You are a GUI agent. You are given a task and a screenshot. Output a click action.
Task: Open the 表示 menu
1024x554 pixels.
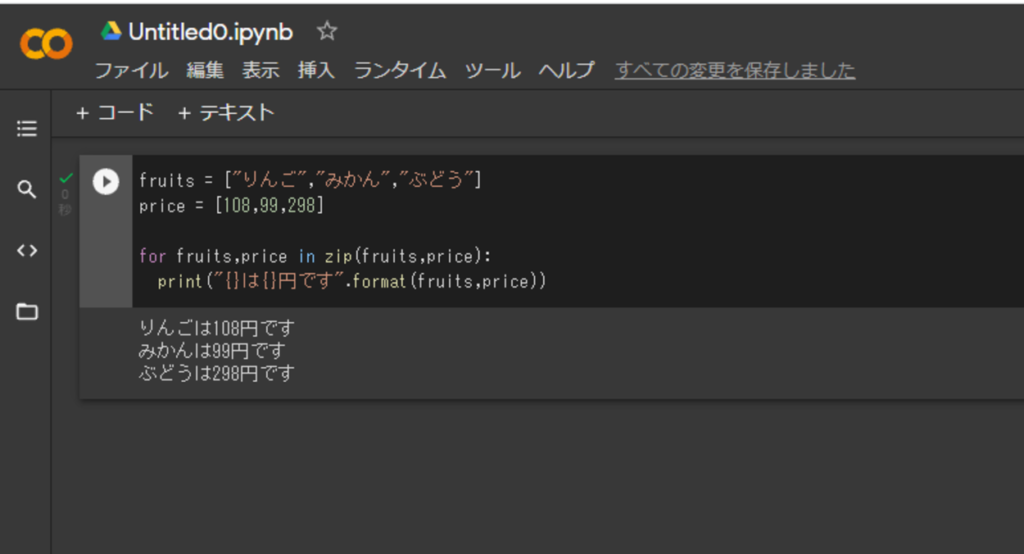click(260, 71)
